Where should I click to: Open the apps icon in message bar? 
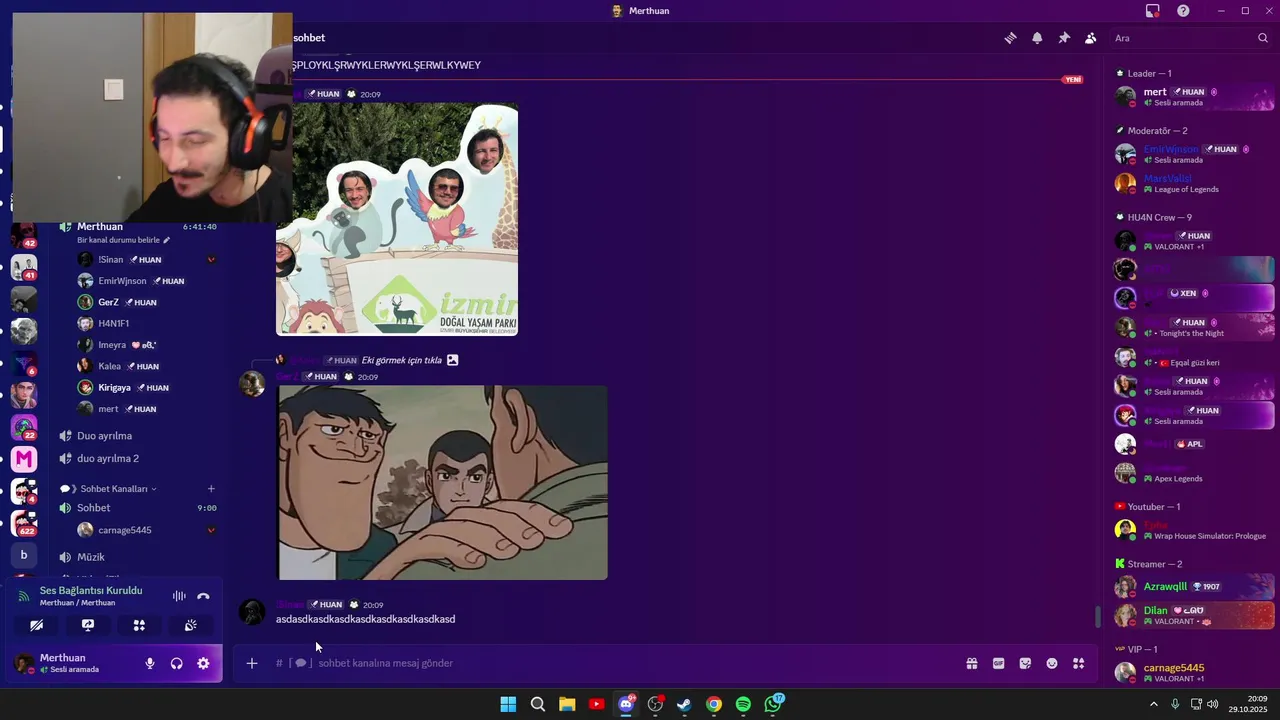[x=1079, y=663]
